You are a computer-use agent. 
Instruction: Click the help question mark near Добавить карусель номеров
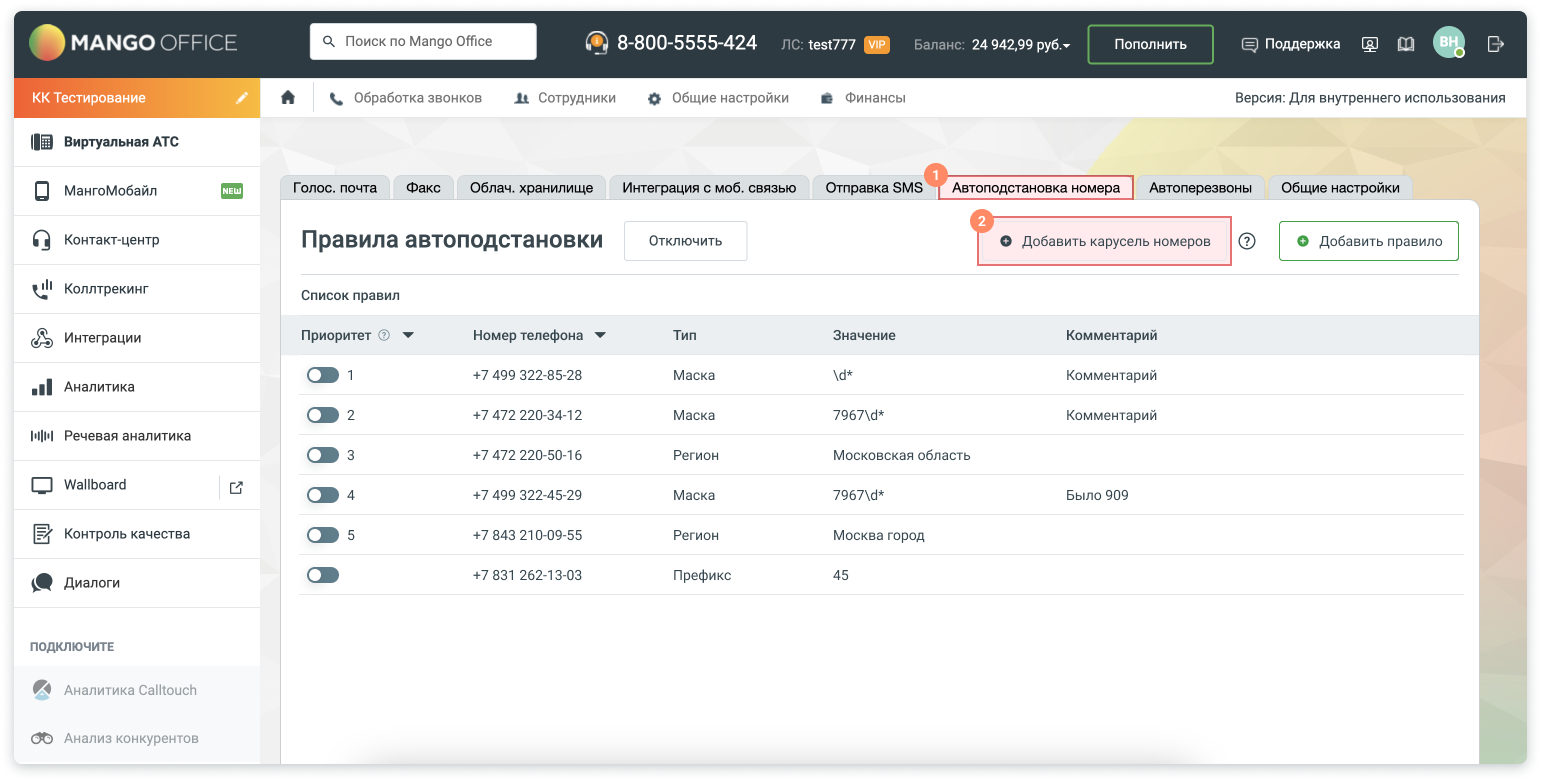click(x=1247, y=241)
